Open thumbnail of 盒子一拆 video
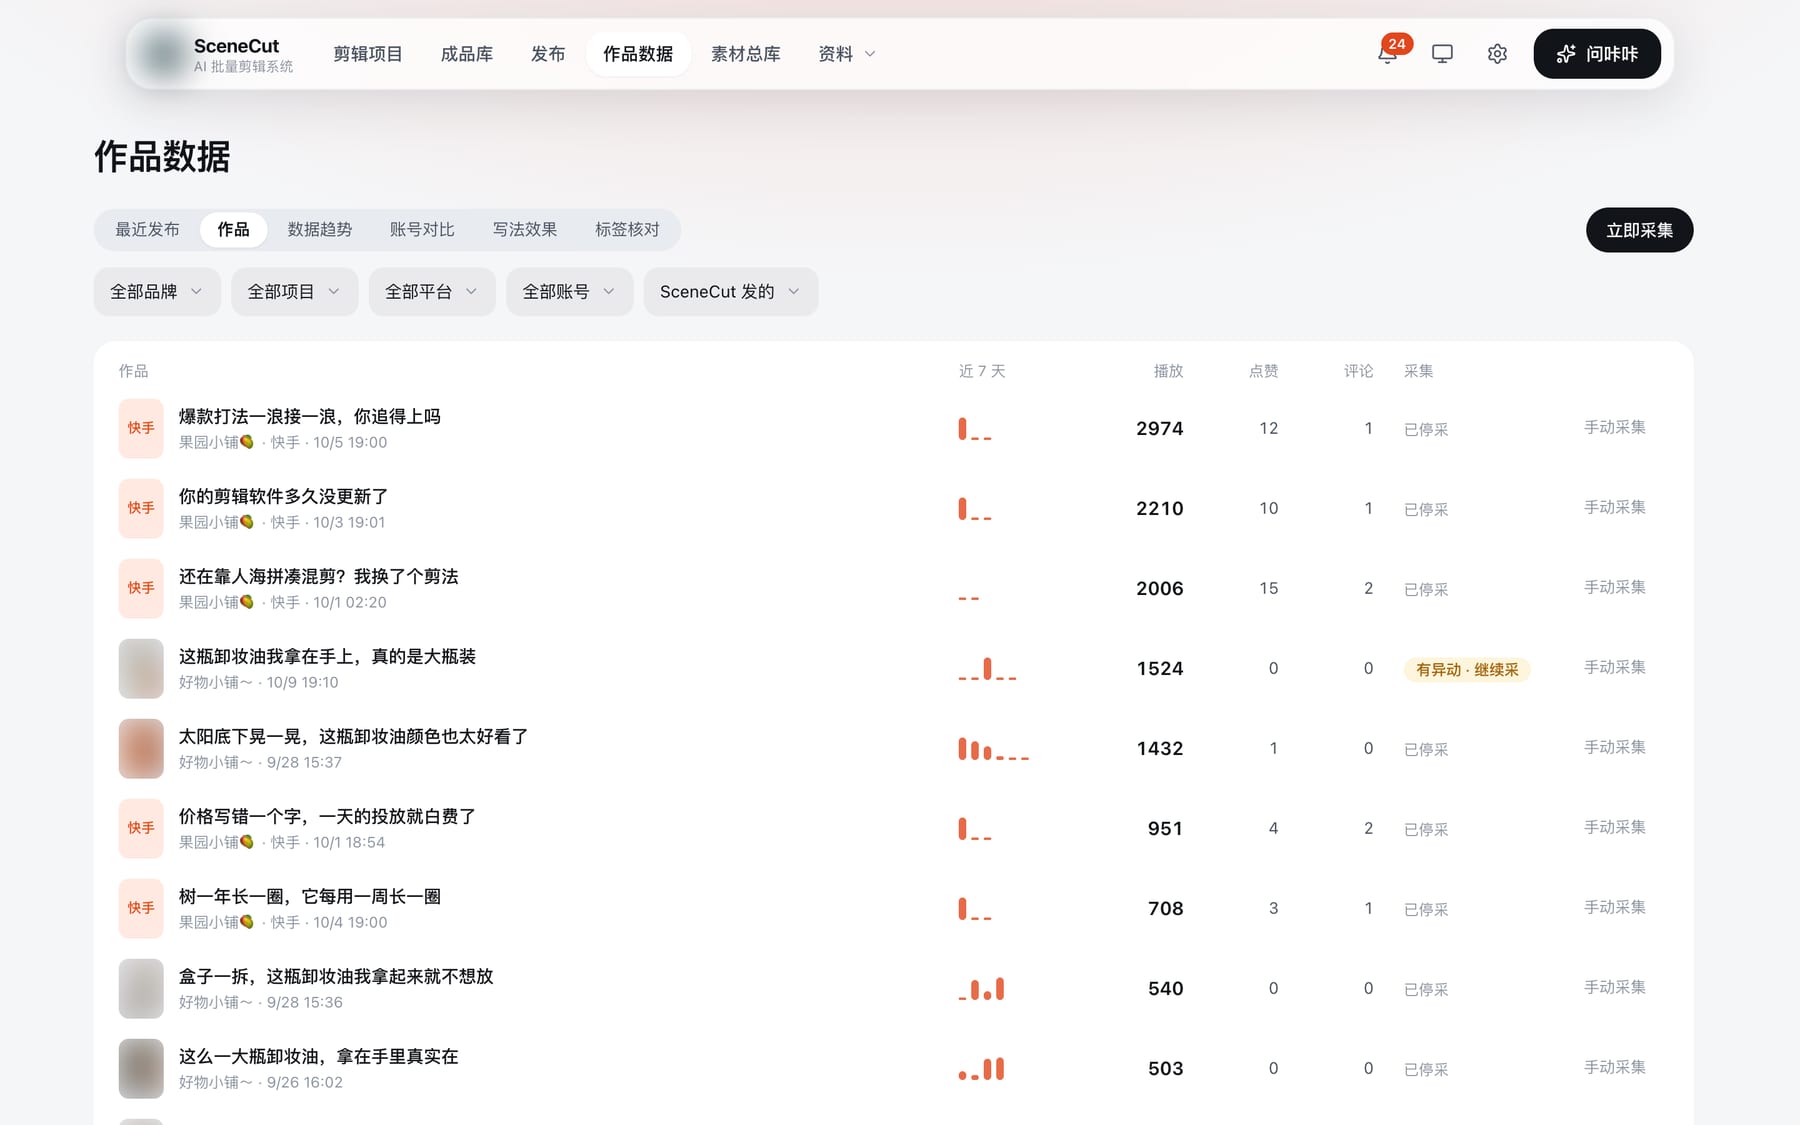Viewport: 1800px width, 1125px height. pos(141,988)
